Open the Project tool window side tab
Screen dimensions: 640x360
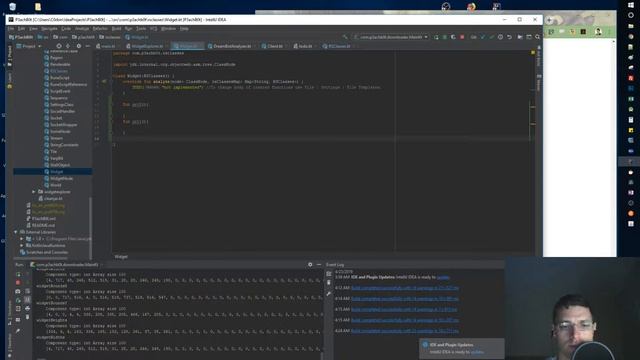tap(10, 56)
